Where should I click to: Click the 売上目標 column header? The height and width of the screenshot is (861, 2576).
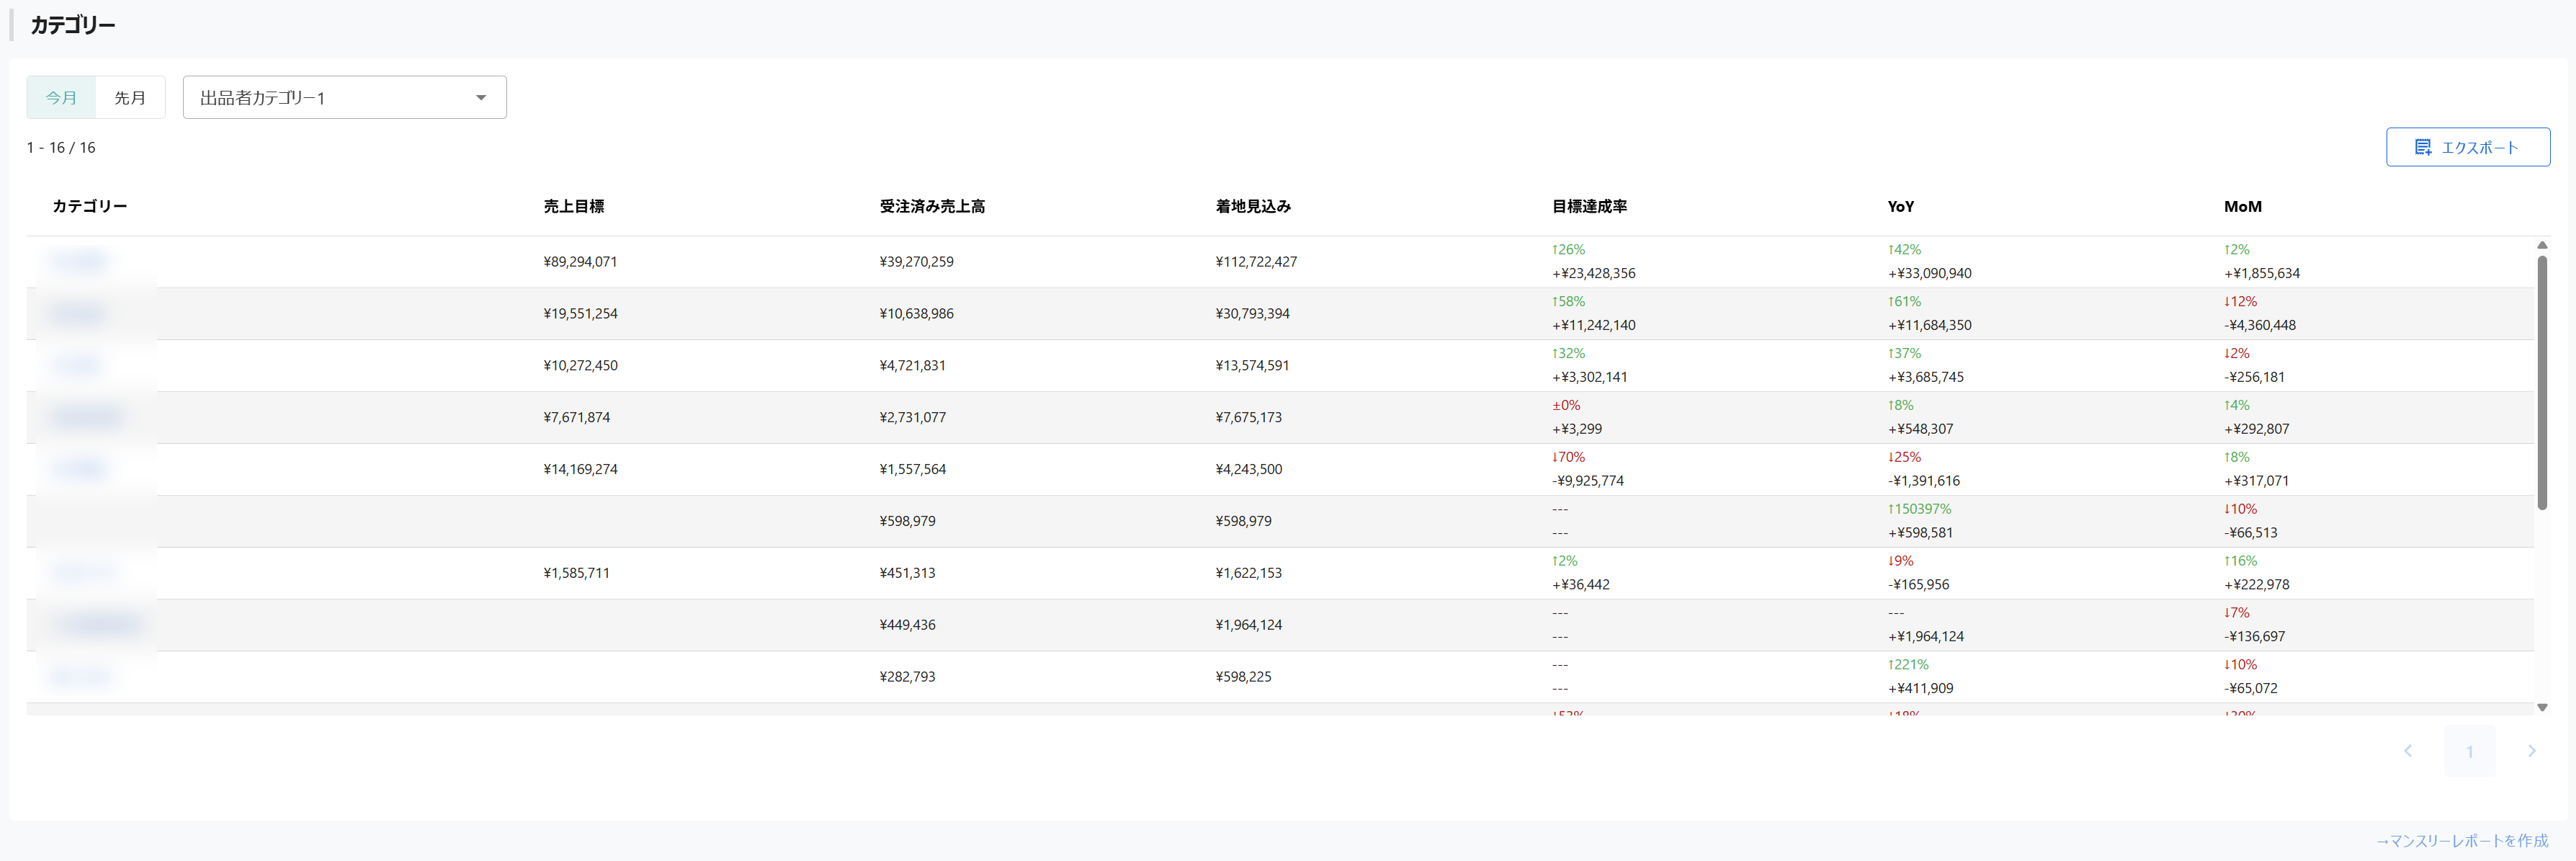(574, 206)
